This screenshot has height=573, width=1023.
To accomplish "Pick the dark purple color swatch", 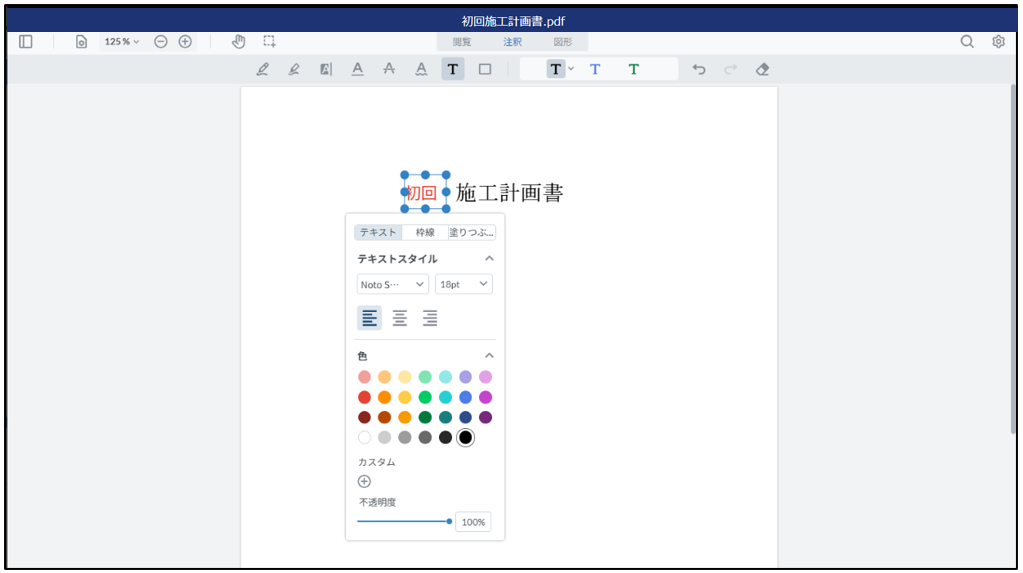I will pos(485,418).
